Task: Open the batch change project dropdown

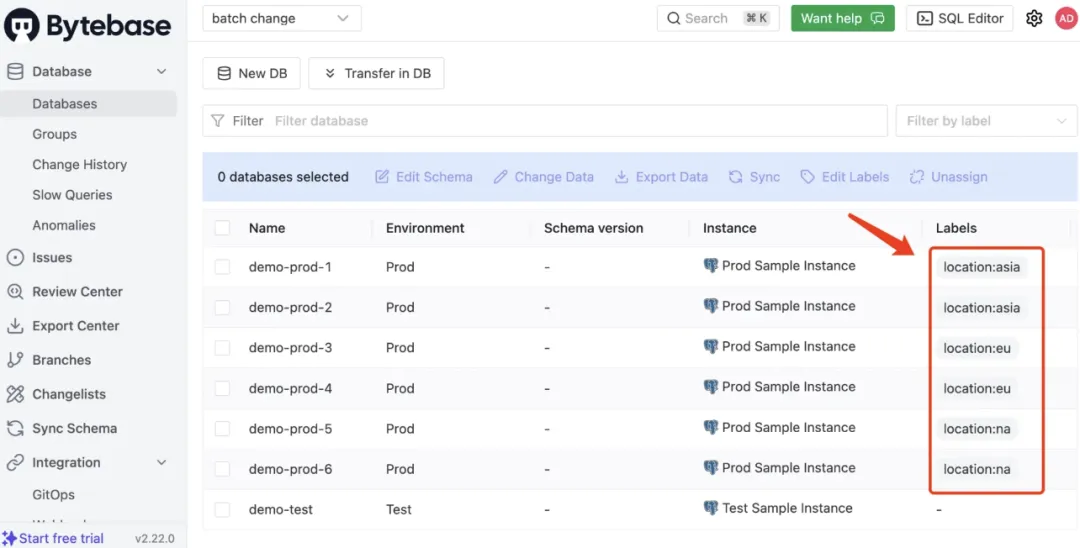Action: point(281,18)
